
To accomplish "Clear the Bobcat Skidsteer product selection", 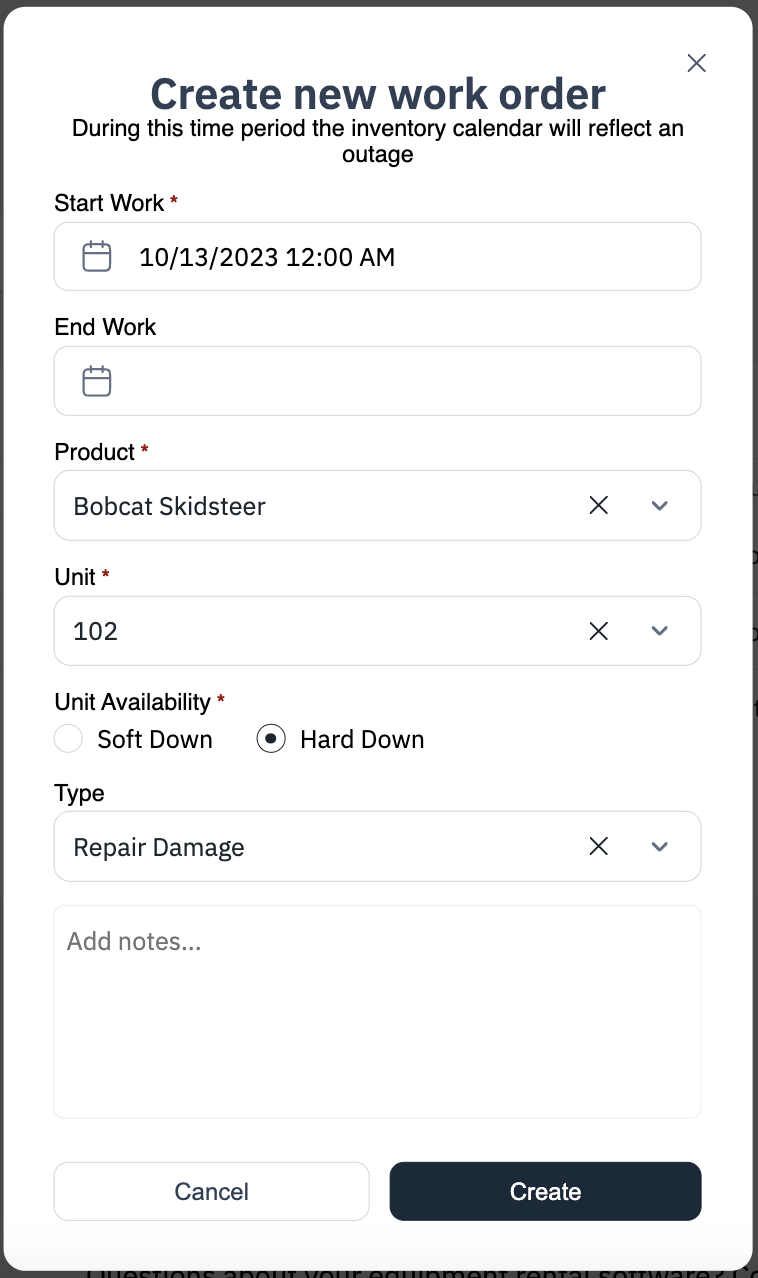I will pos(598,505).
